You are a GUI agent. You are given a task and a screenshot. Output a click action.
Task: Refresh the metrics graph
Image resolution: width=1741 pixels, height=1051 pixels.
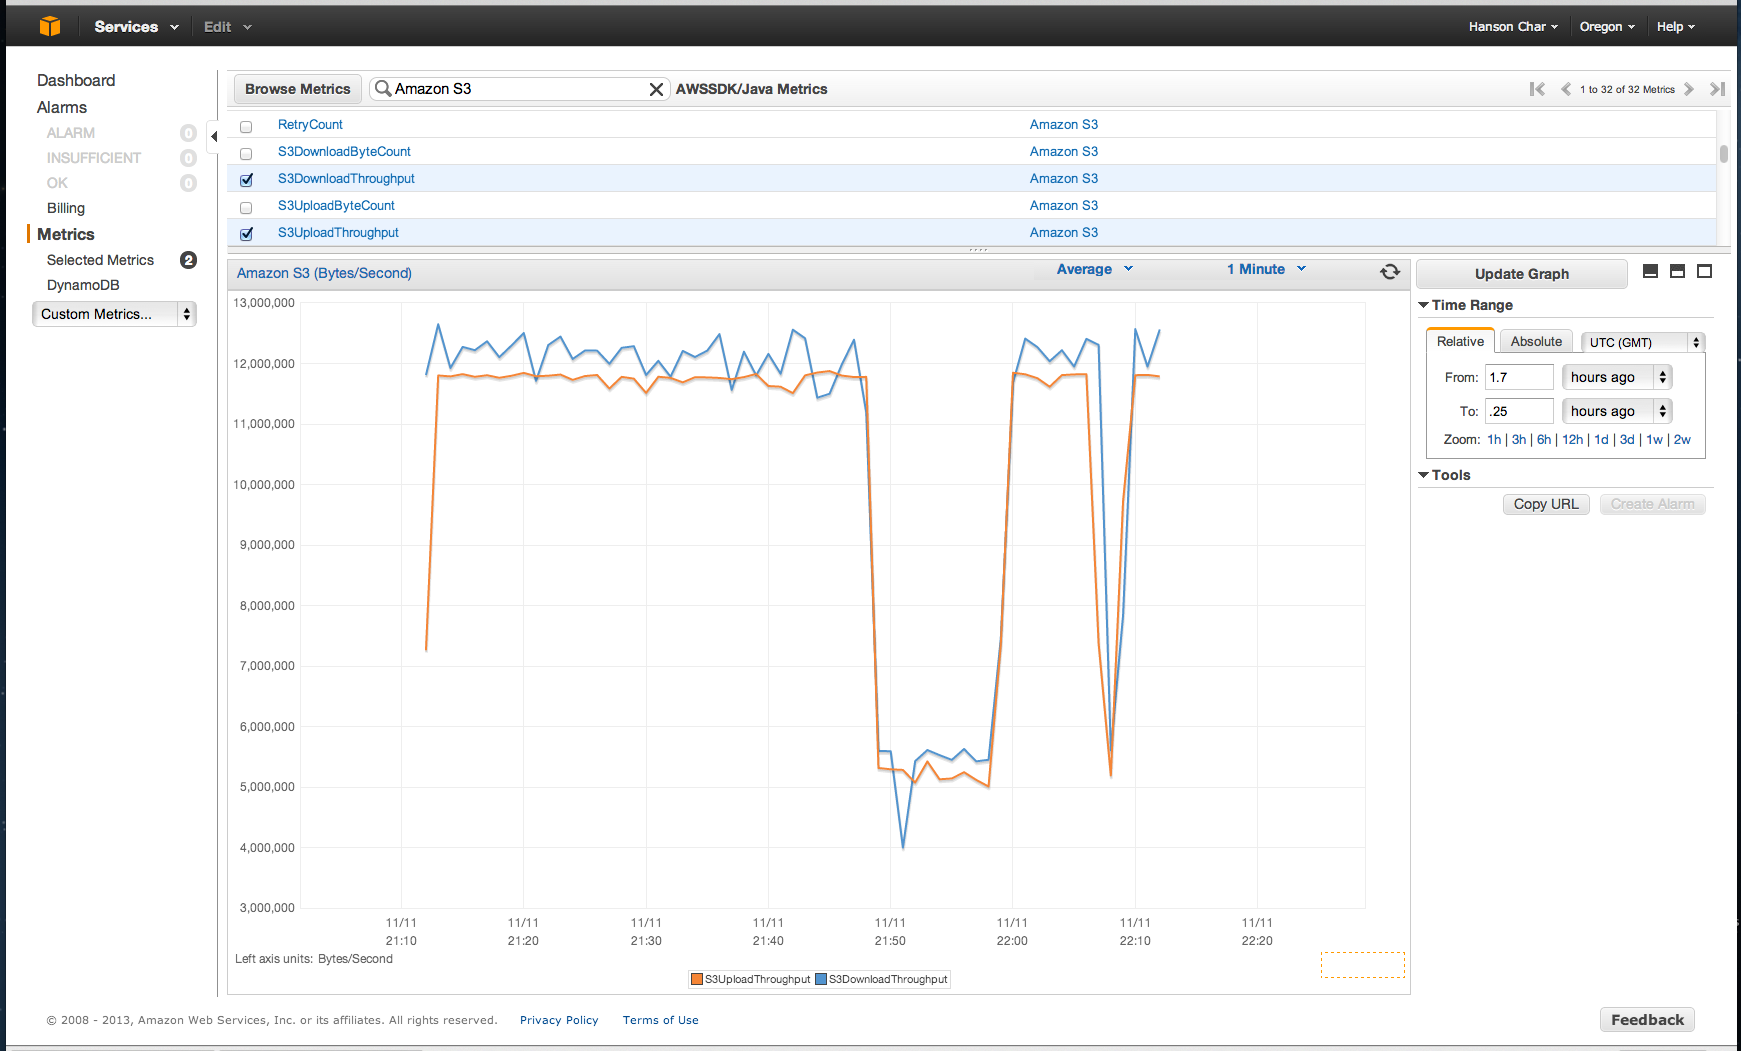[1389, 271]
